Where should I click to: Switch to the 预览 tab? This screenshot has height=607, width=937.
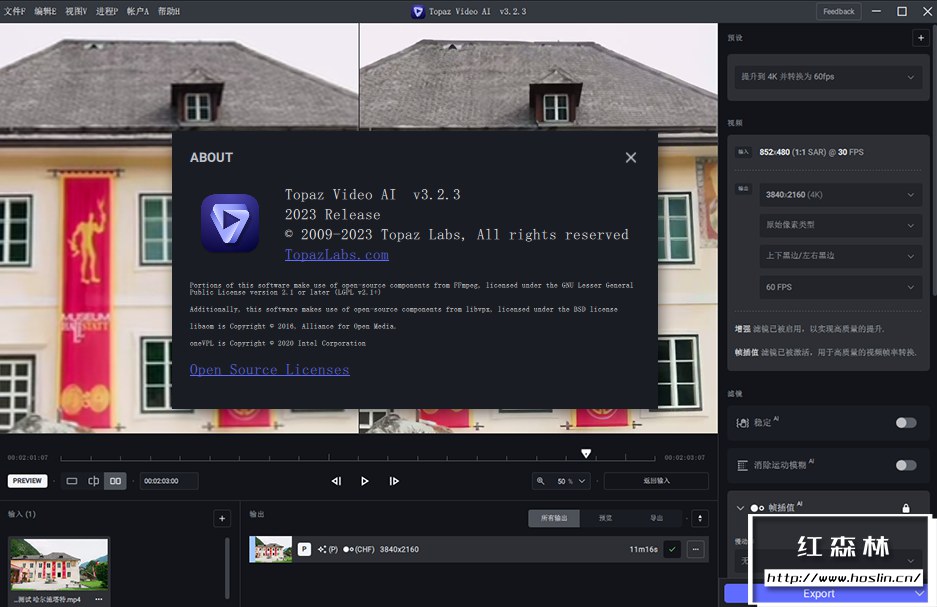605,518
